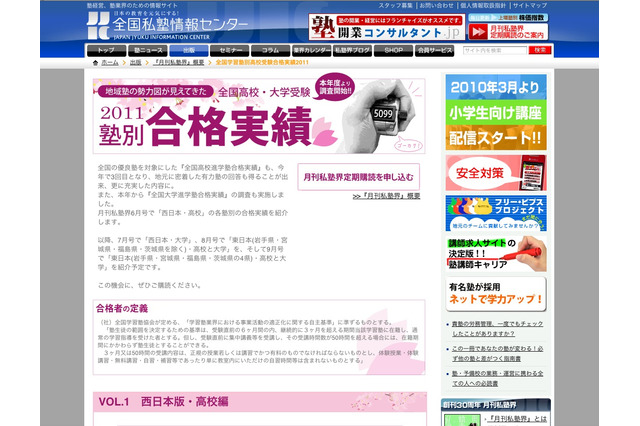Go to 出版 in the breadcrumb

point(136,62)
